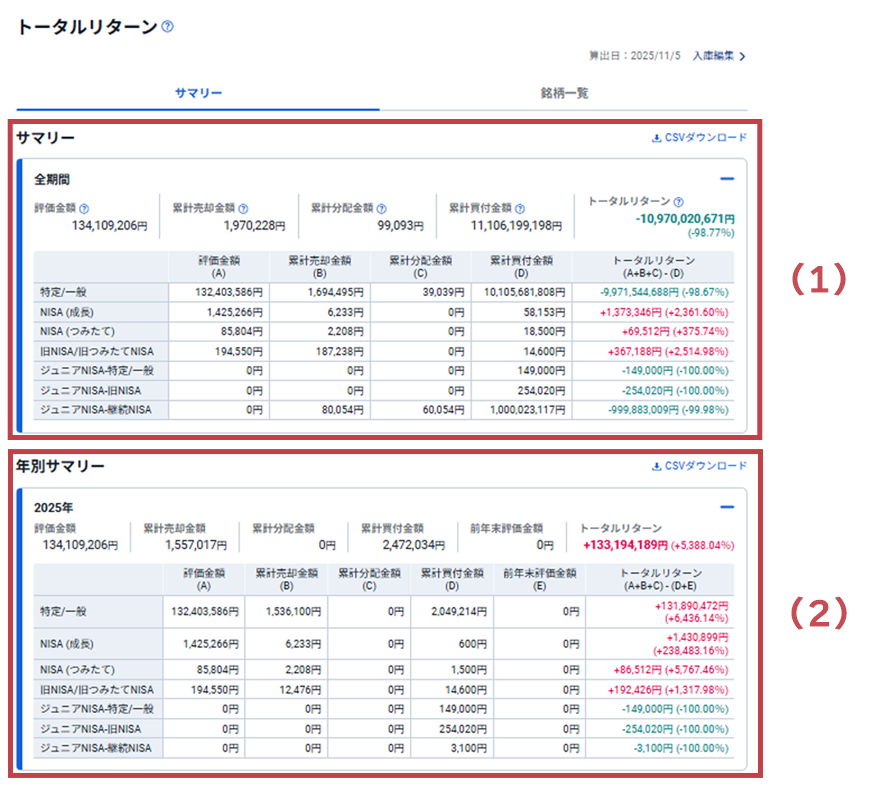
Task: Collapse the 2025年 panel with the minus button
Action: 727,507
